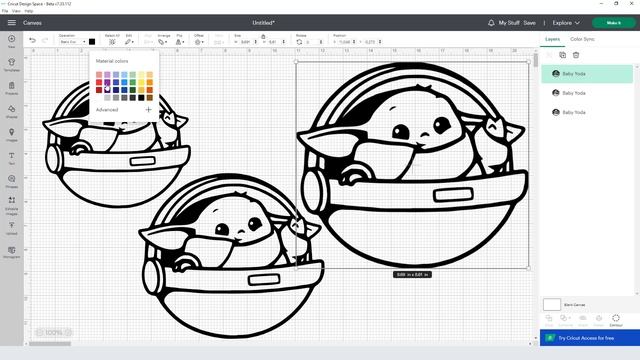Switch to the Color Sync tab
Image resolution: width=640 pixels, height=360 pixels.
click(x=582, y=39)
